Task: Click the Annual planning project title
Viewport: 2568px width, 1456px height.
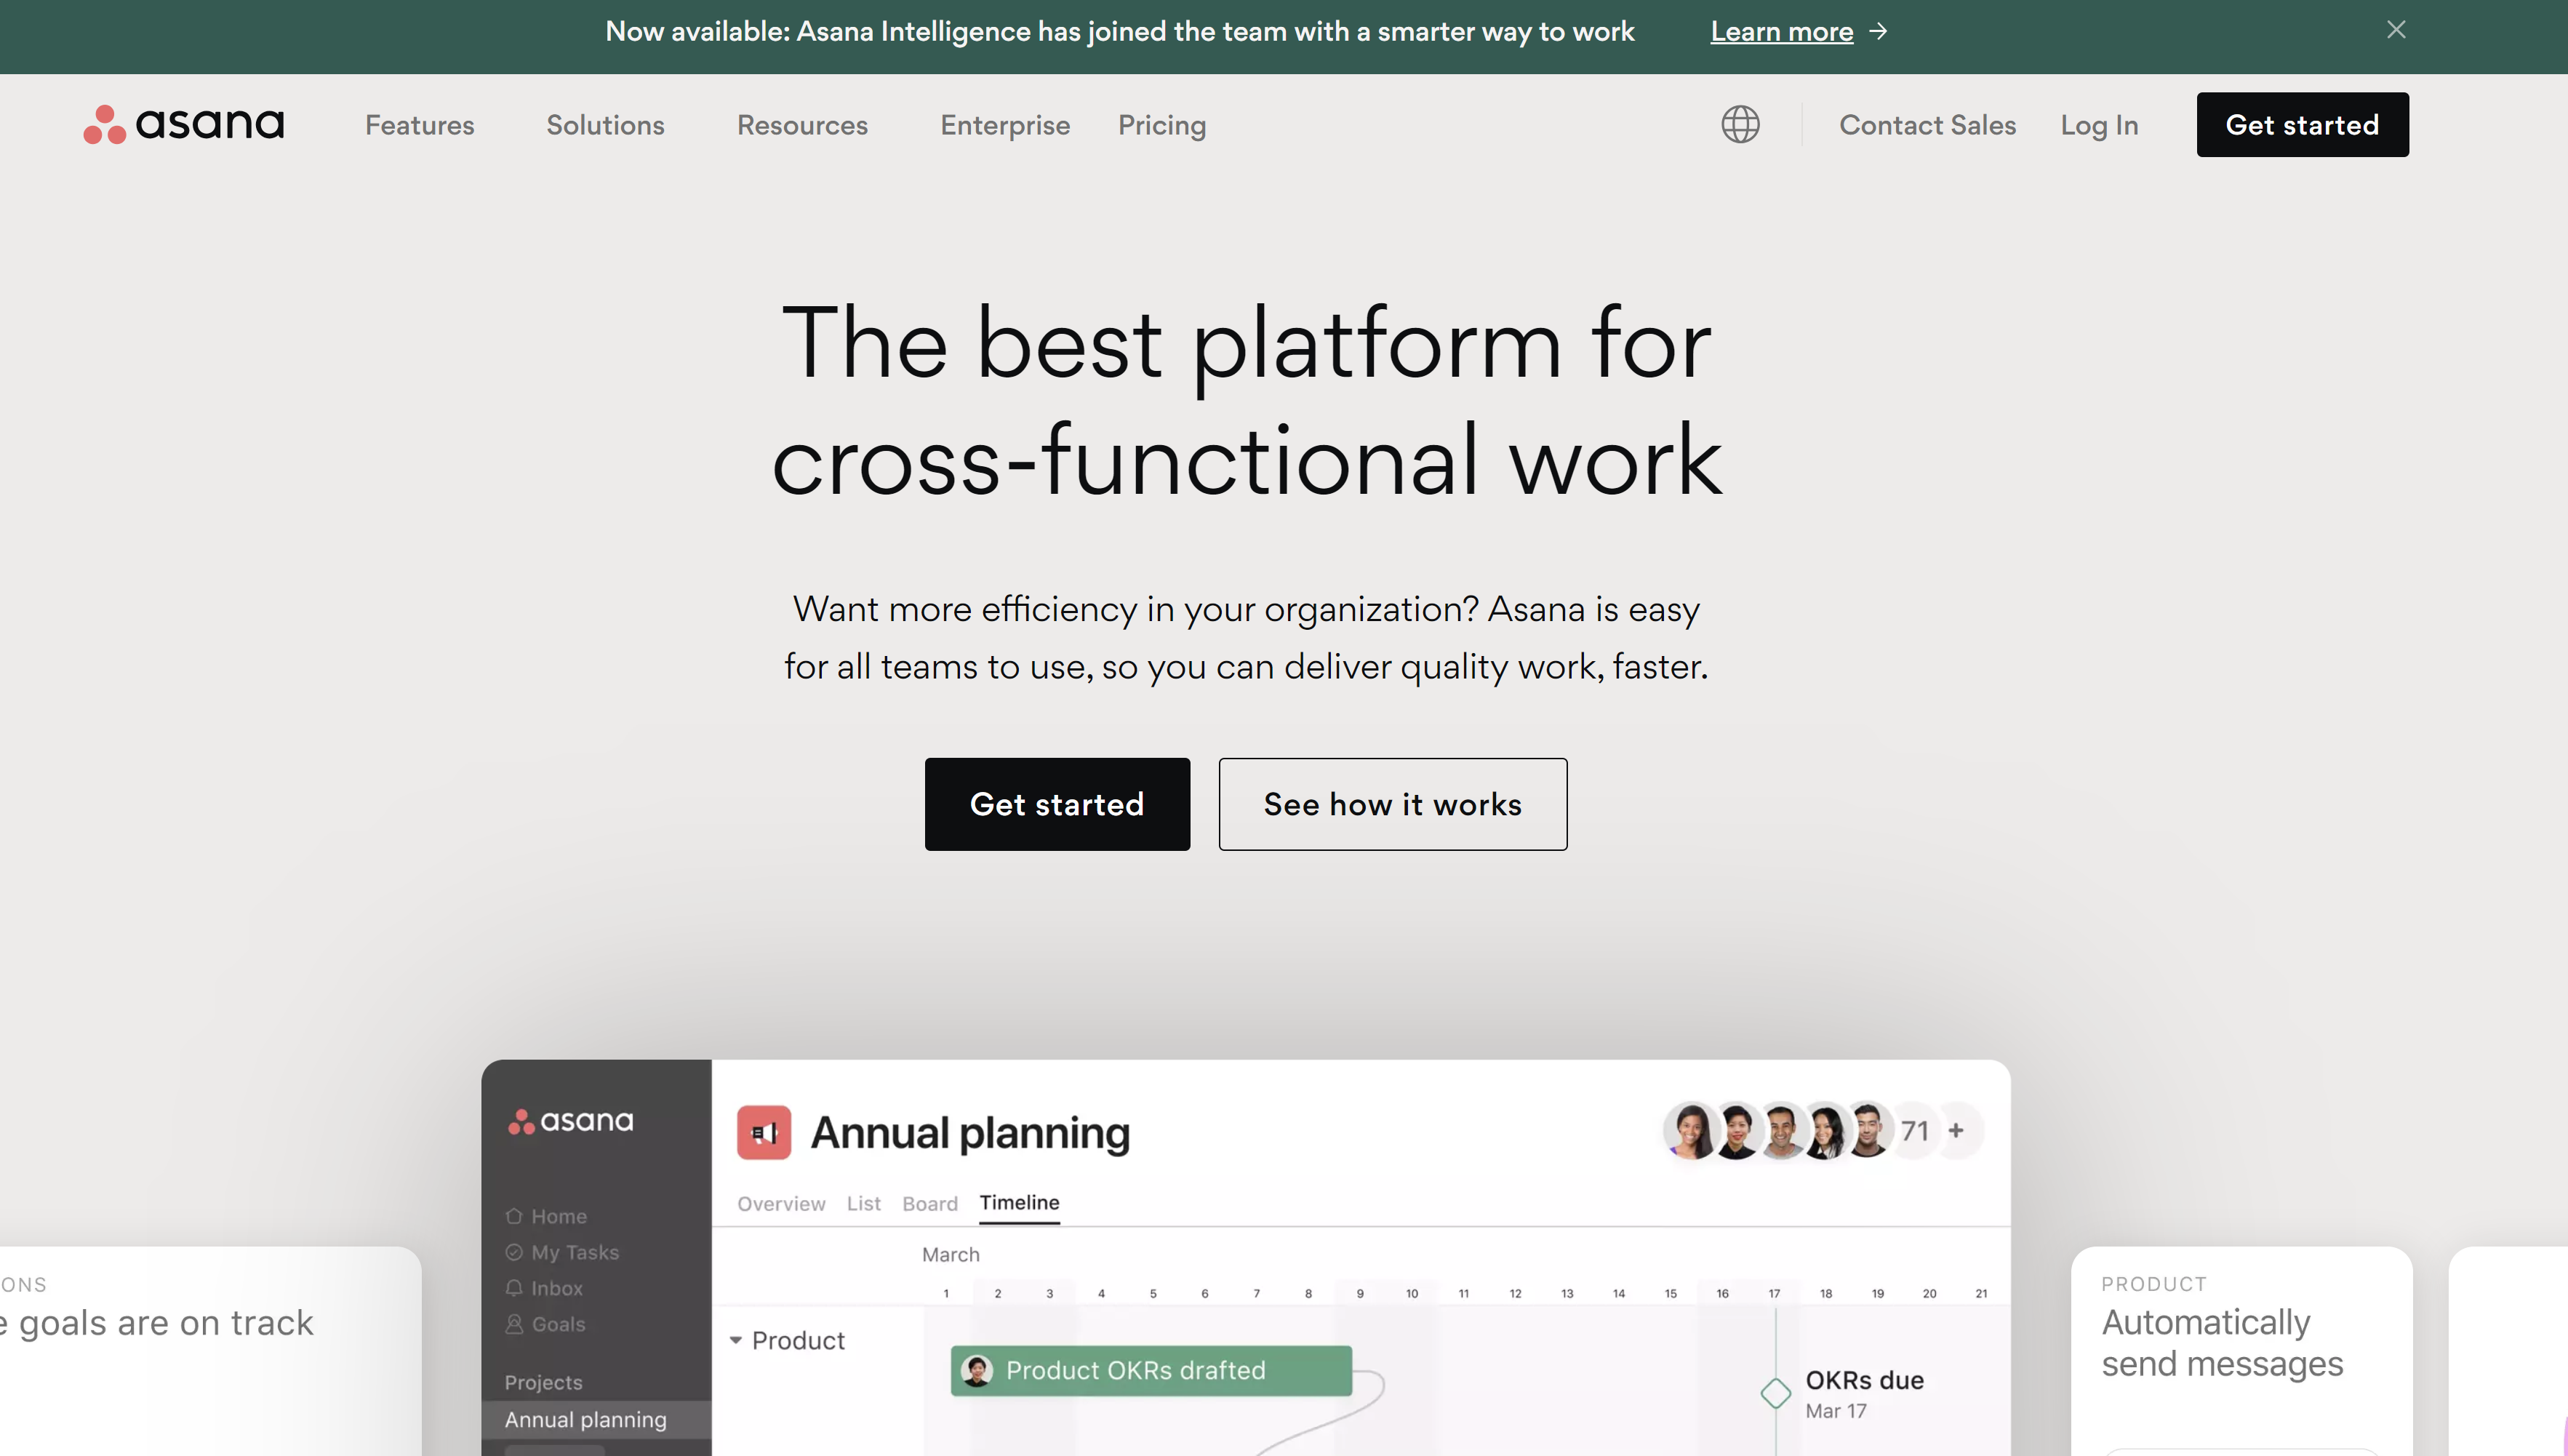Action: (x=969, y=1133)
